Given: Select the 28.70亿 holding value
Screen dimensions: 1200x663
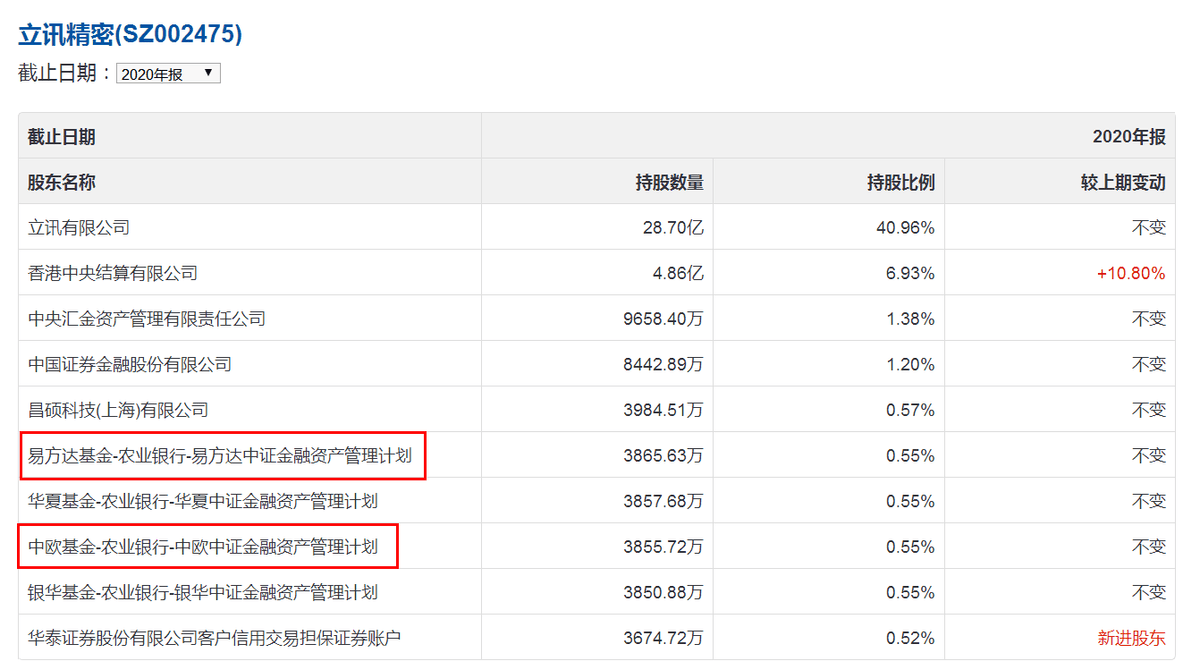Looking at the screenshot, I should (x=673, y=227).
